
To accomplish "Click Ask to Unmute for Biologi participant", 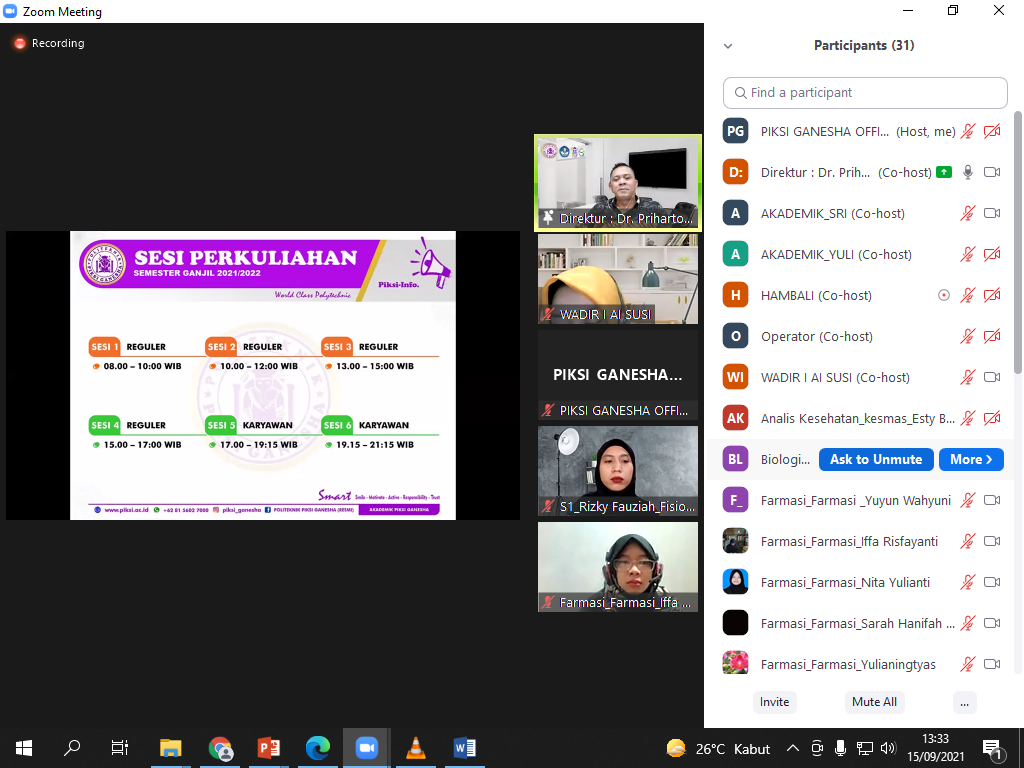I will tap(876, 459).
